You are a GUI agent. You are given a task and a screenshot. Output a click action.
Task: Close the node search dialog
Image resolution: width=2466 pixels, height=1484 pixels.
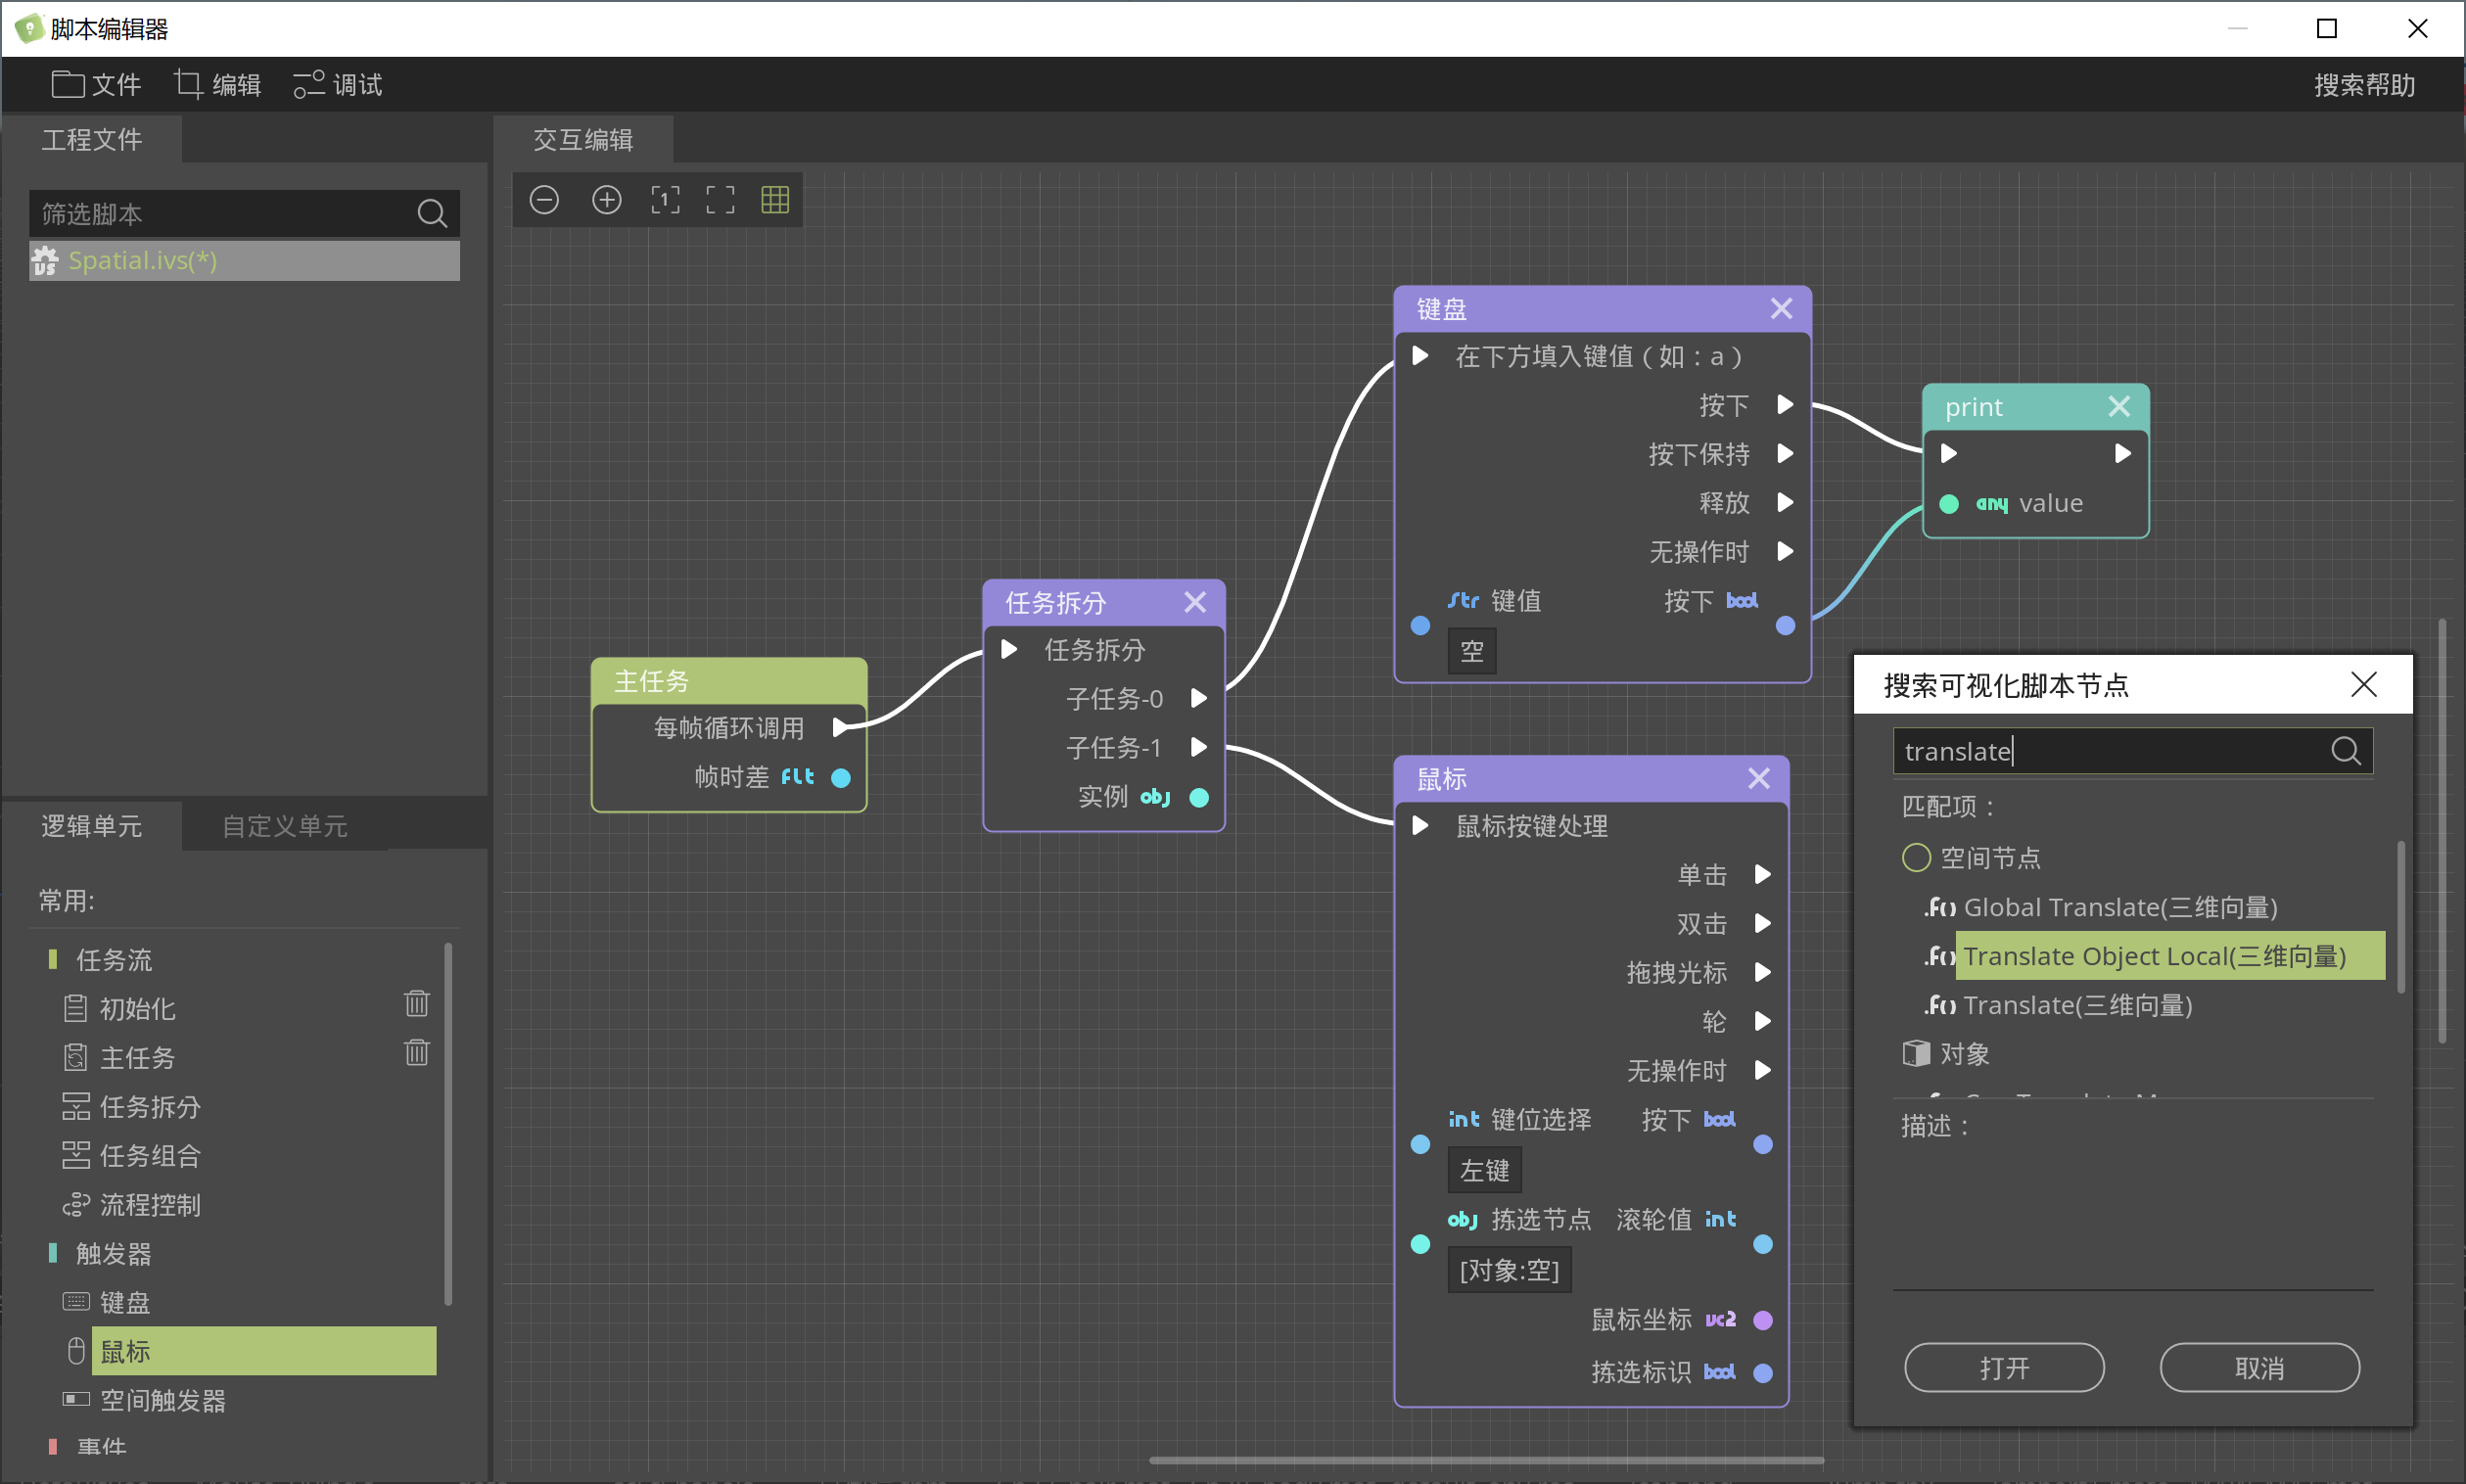(2363, 684)
